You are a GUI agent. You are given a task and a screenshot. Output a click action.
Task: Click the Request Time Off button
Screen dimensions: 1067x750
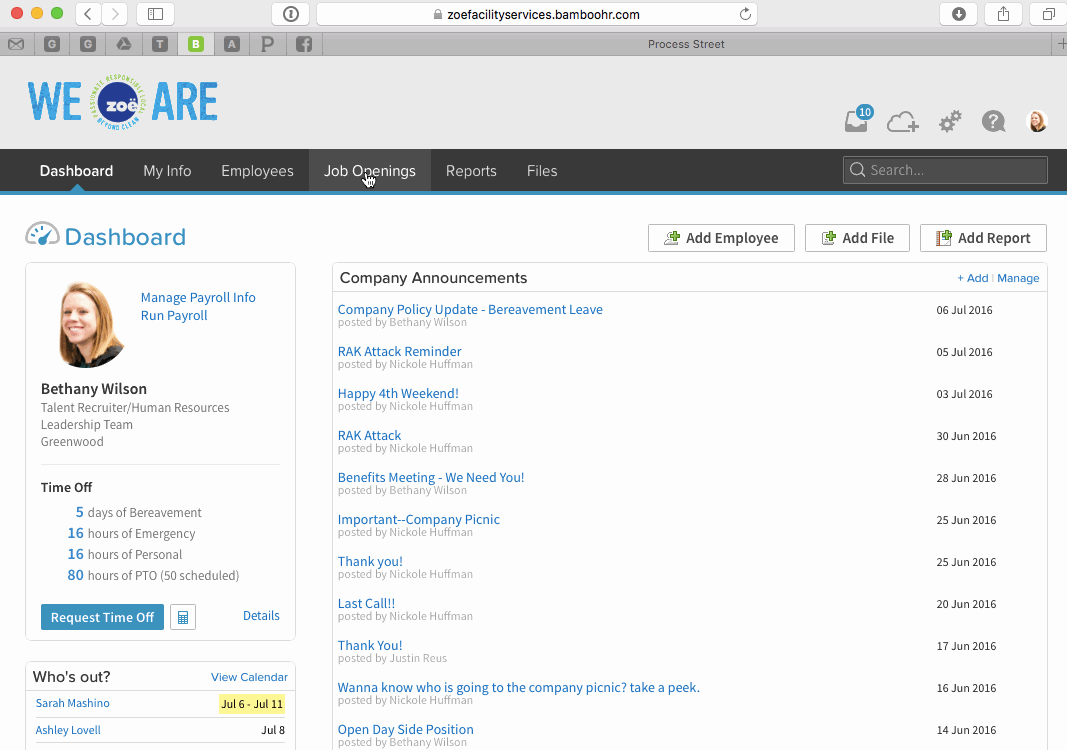point(102,617)
